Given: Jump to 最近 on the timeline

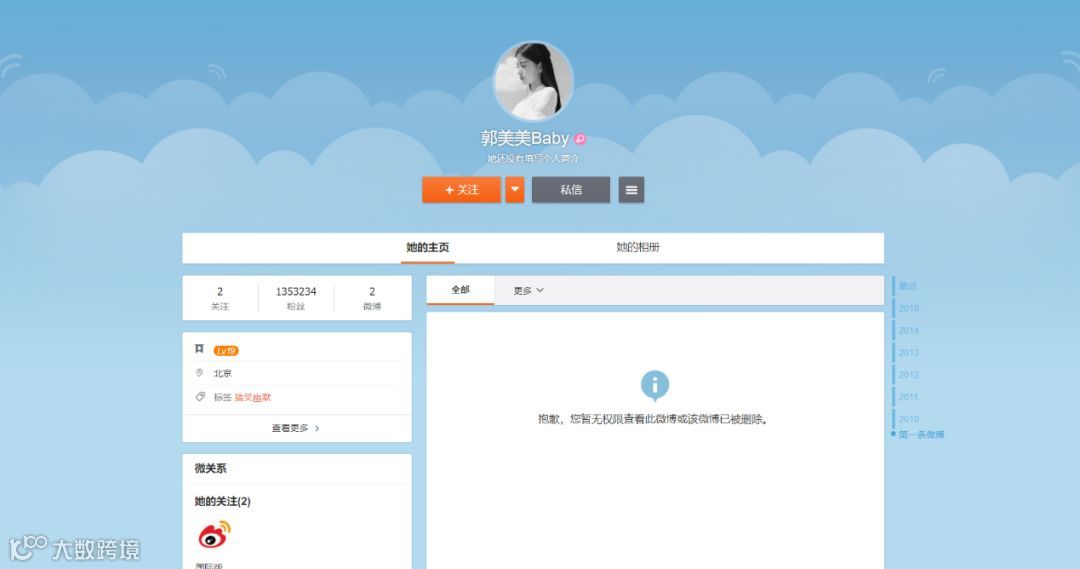Looking at the screenshot, I should pos(907,286).
